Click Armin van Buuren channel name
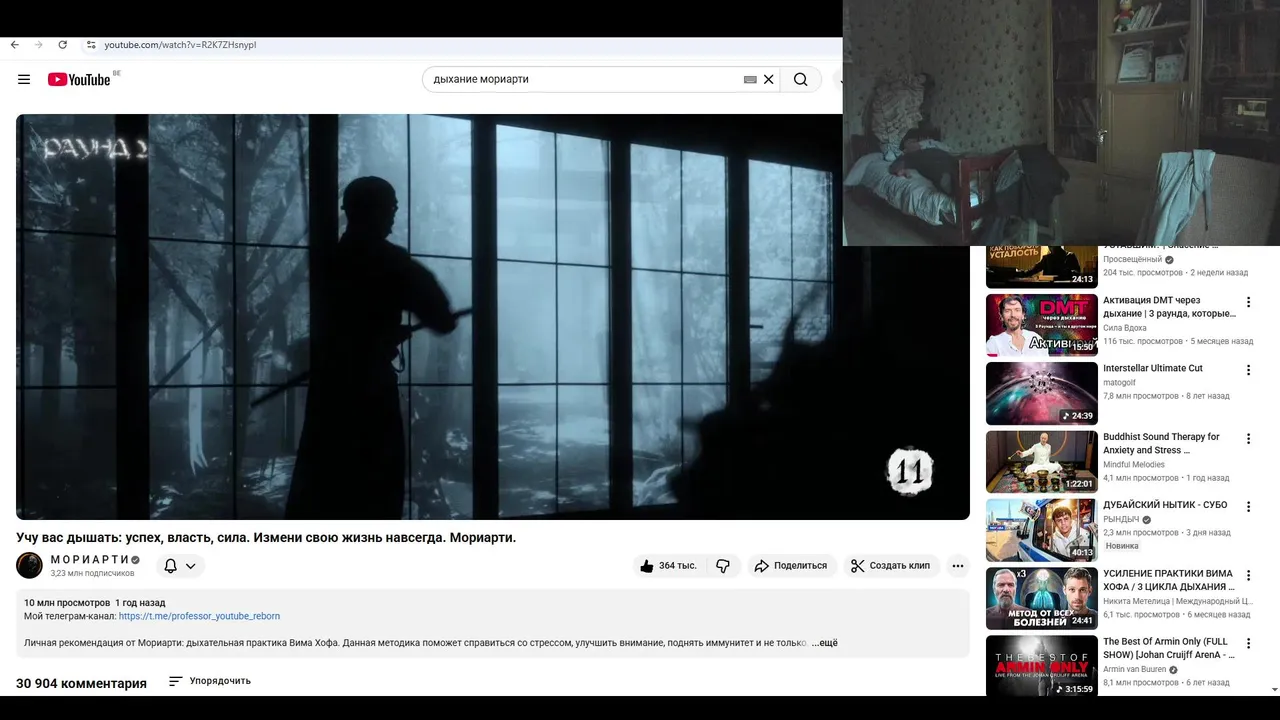 coord(1134,670)
